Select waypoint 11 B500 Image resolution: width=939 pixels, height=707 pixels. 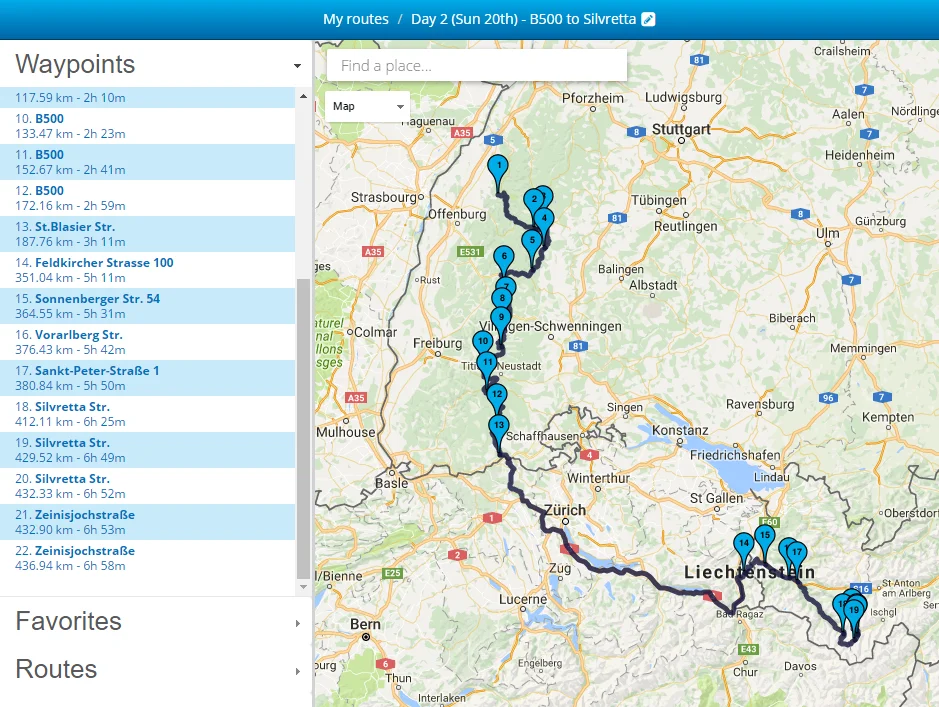(x=147, y=162)
